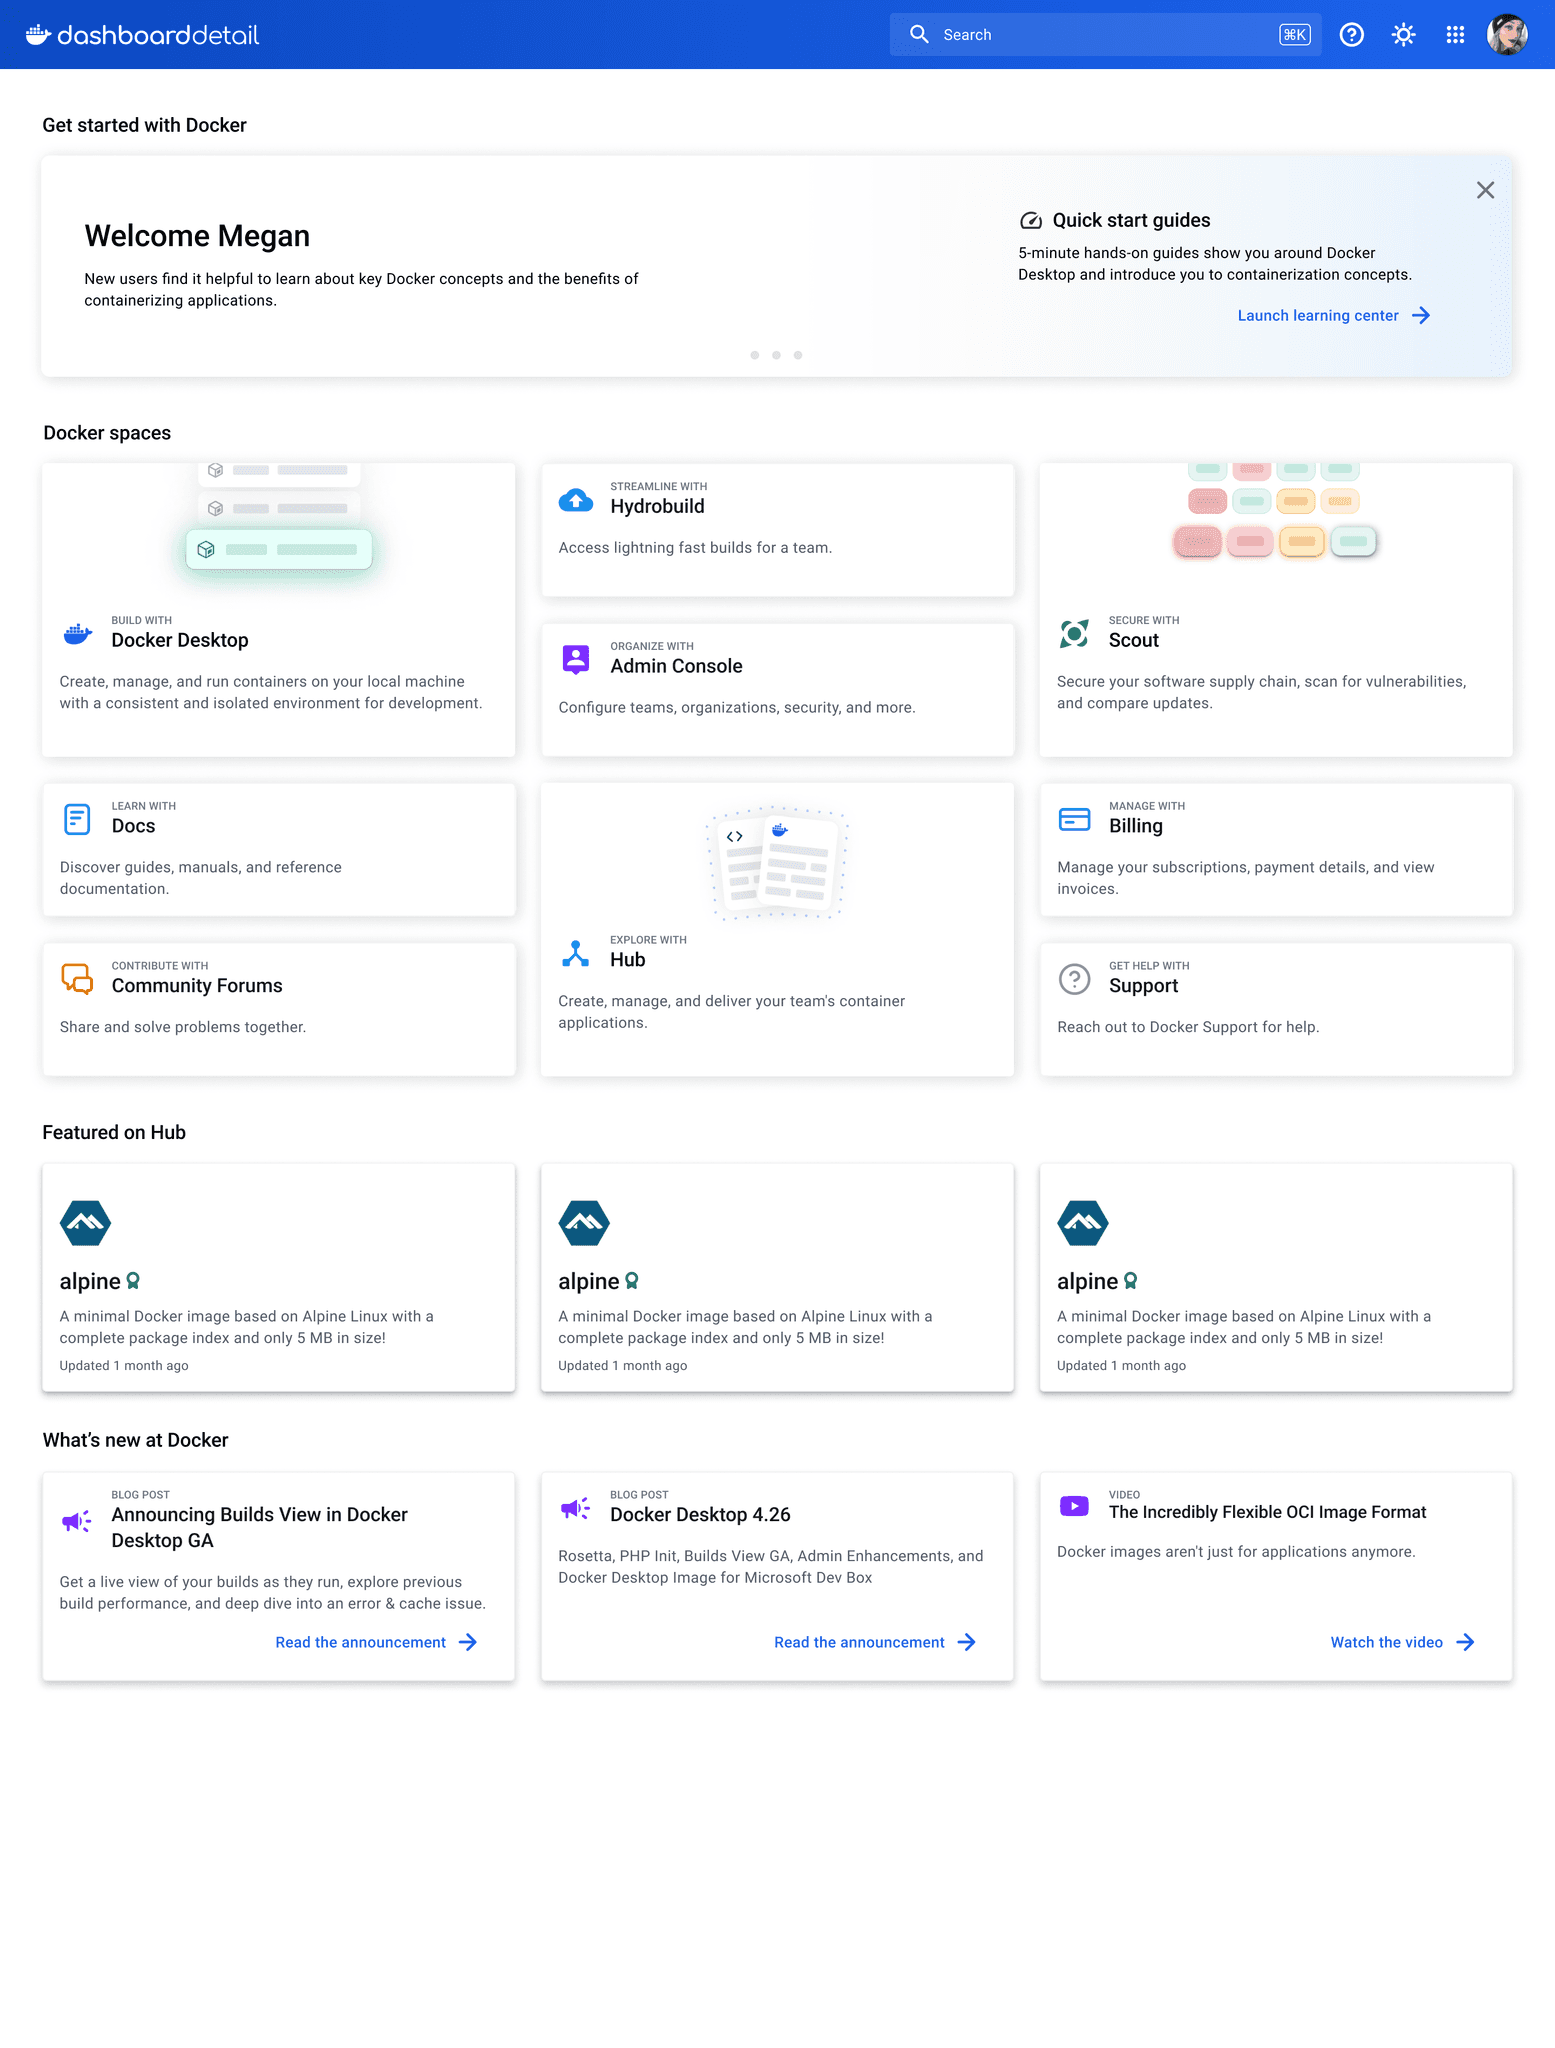
Task: Click the Admin Console person icon
Action: [575, 659]
